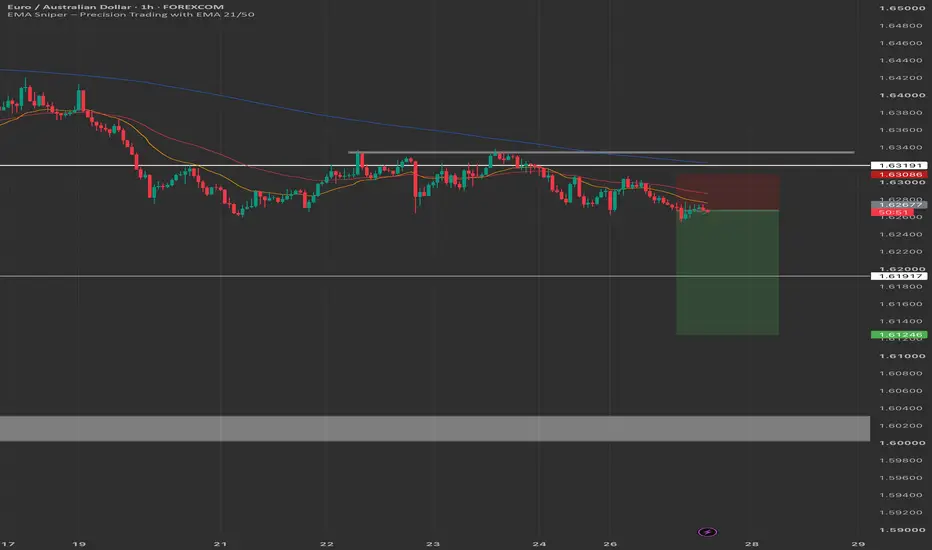Click the 1.64800 price axis label
This screenshot has height=550, width=932.
tap(902, 26)
